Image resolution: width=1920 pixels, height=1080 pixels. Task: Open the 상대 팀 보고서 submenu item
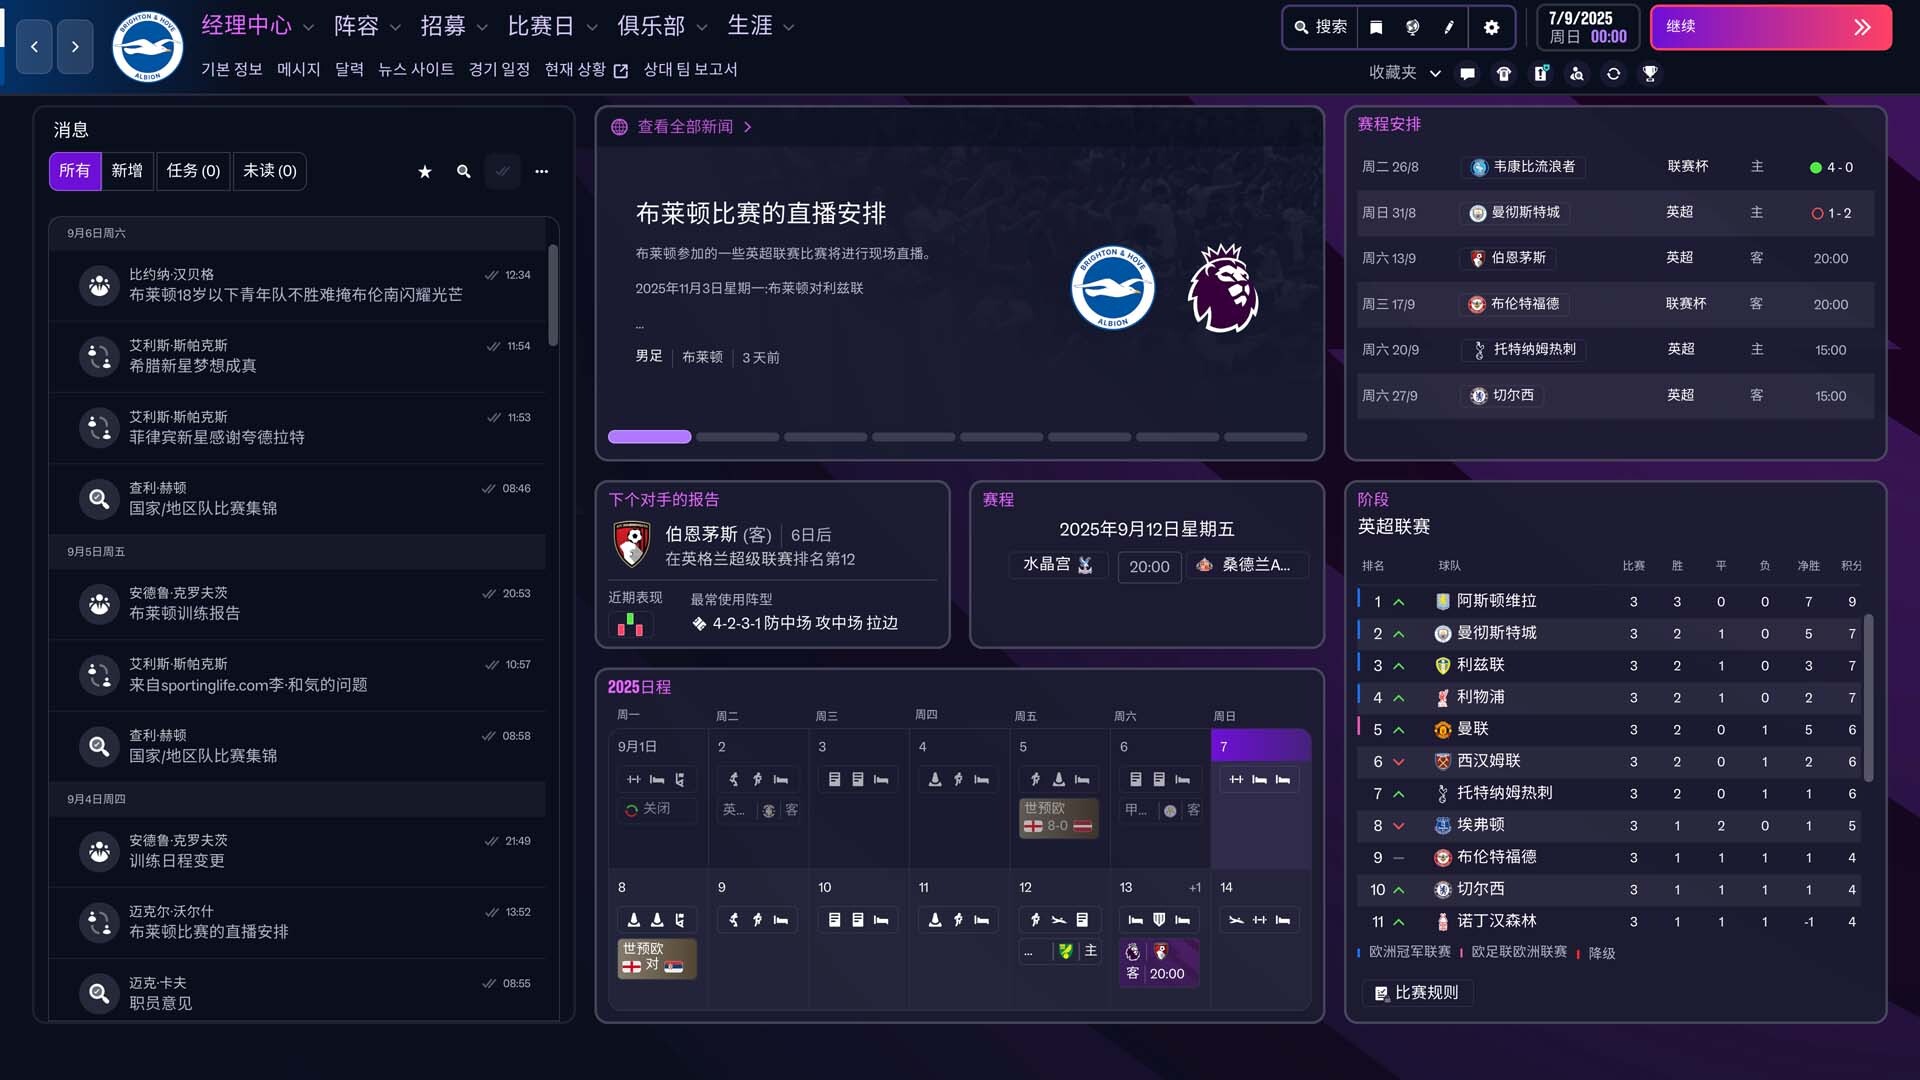tap(692, 70)
